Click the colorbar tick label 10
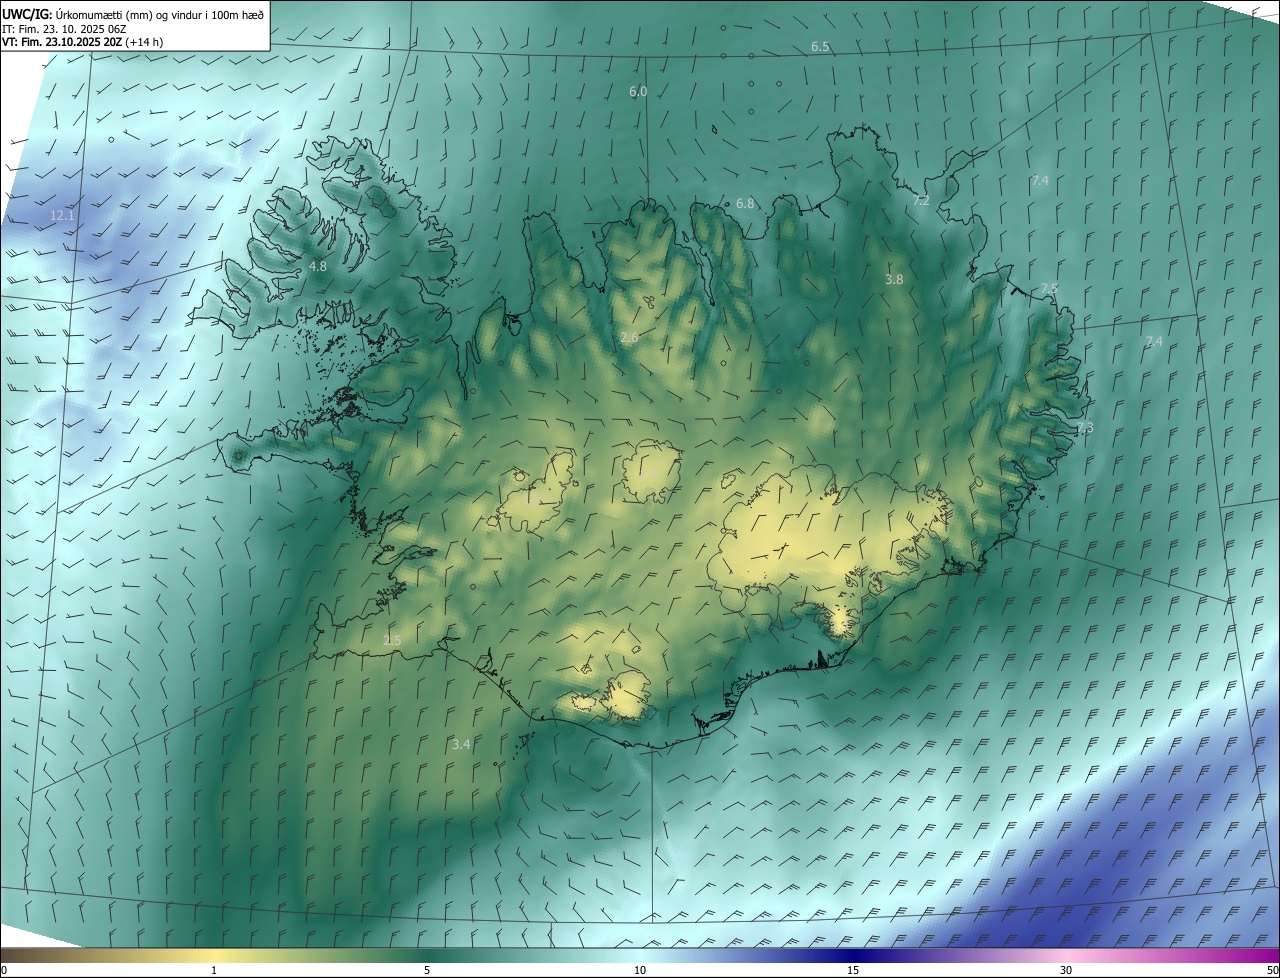This screenshot has height=978, width=1280. click(640, 970)
